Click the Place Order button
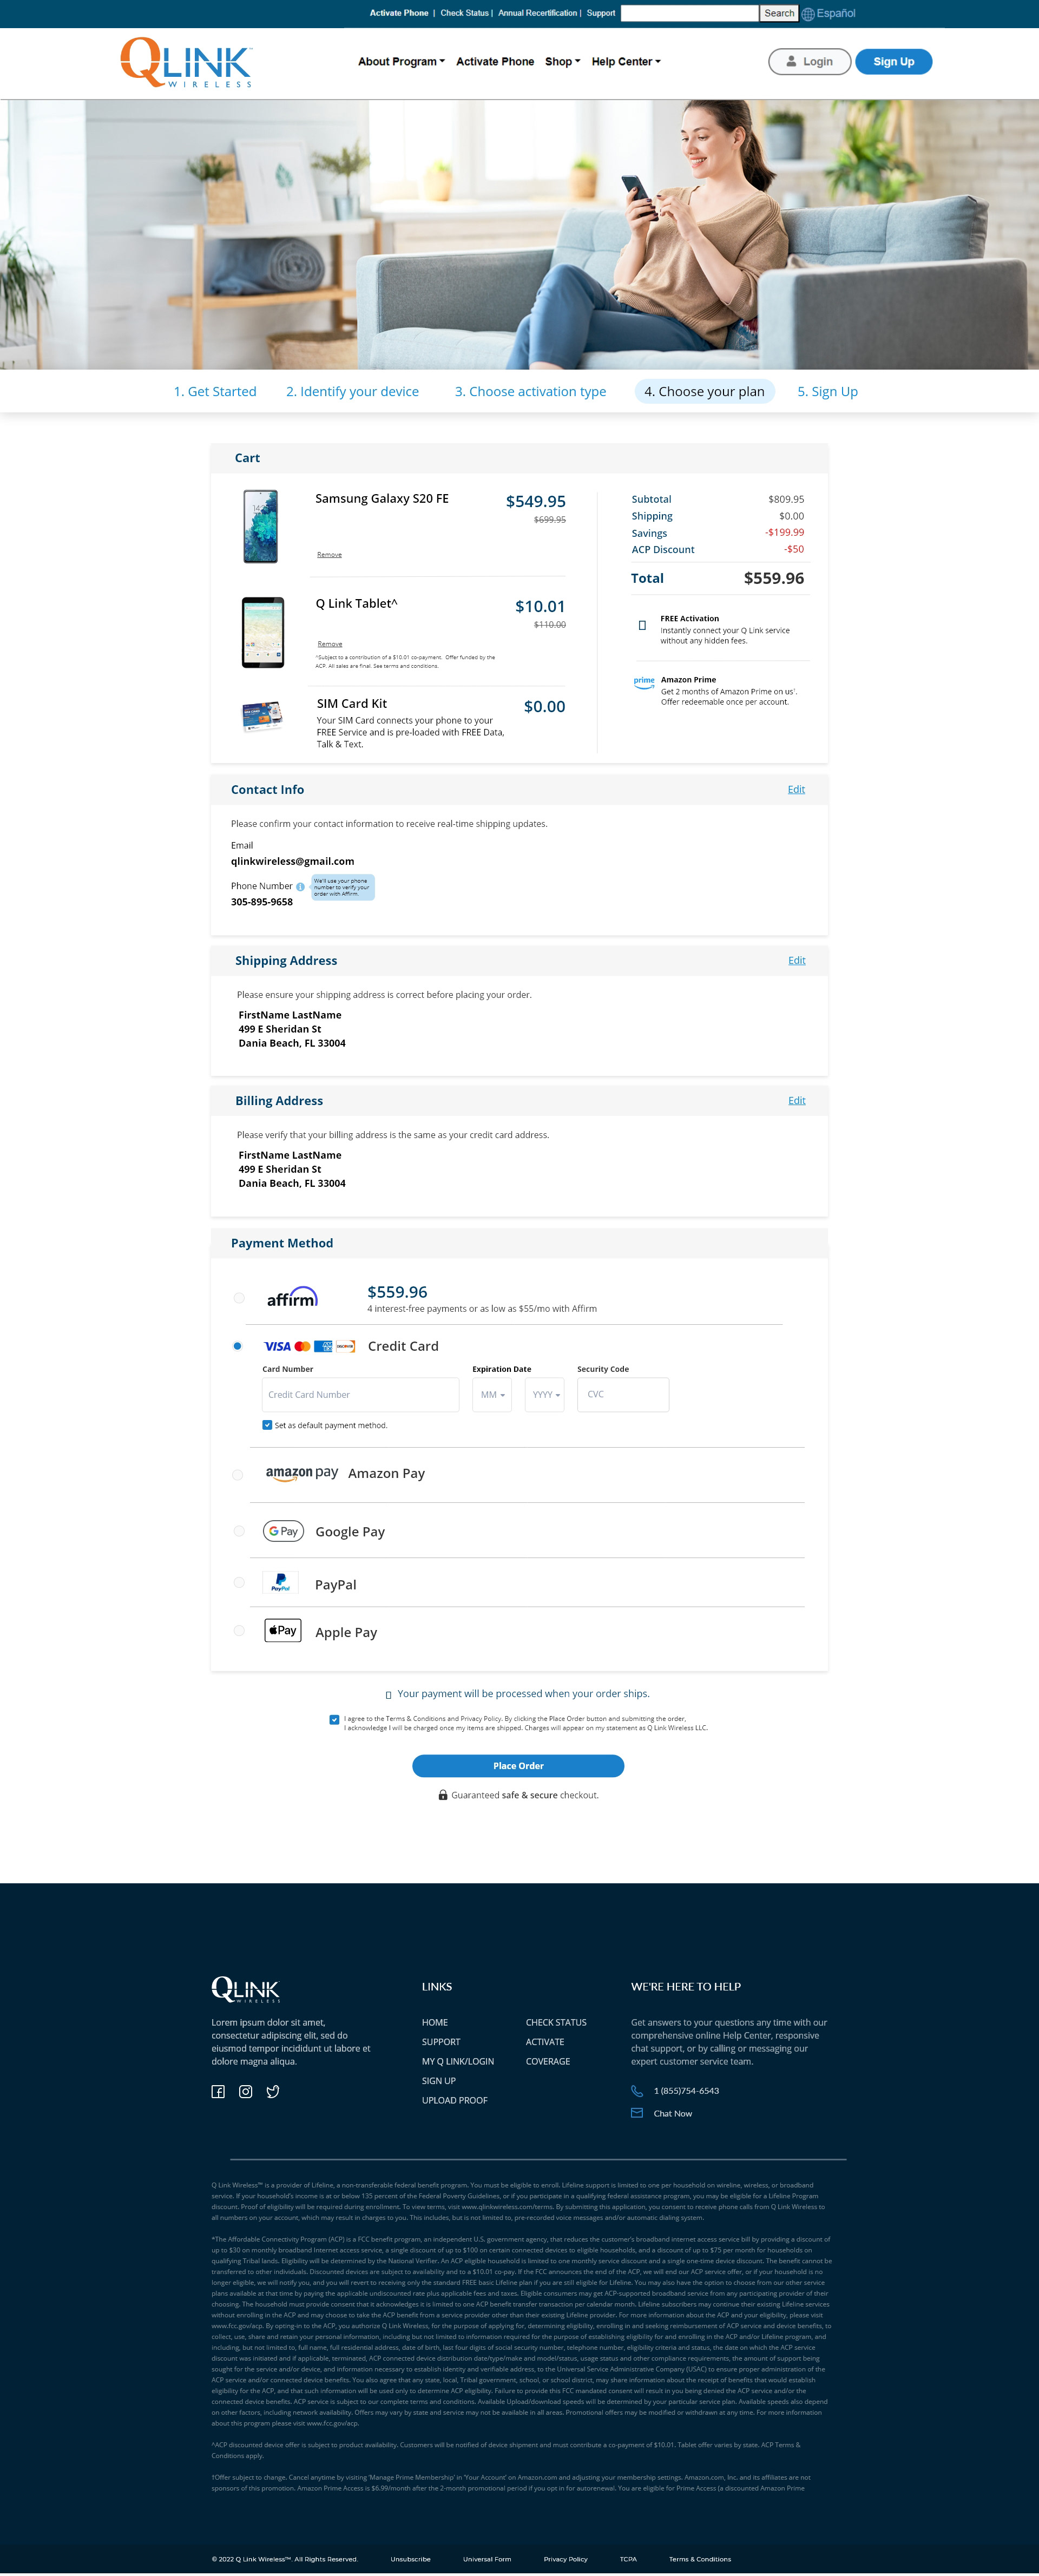The width and height of the screenshot is (1039, 2576). pyautogui.click(x=518, y=1766)
